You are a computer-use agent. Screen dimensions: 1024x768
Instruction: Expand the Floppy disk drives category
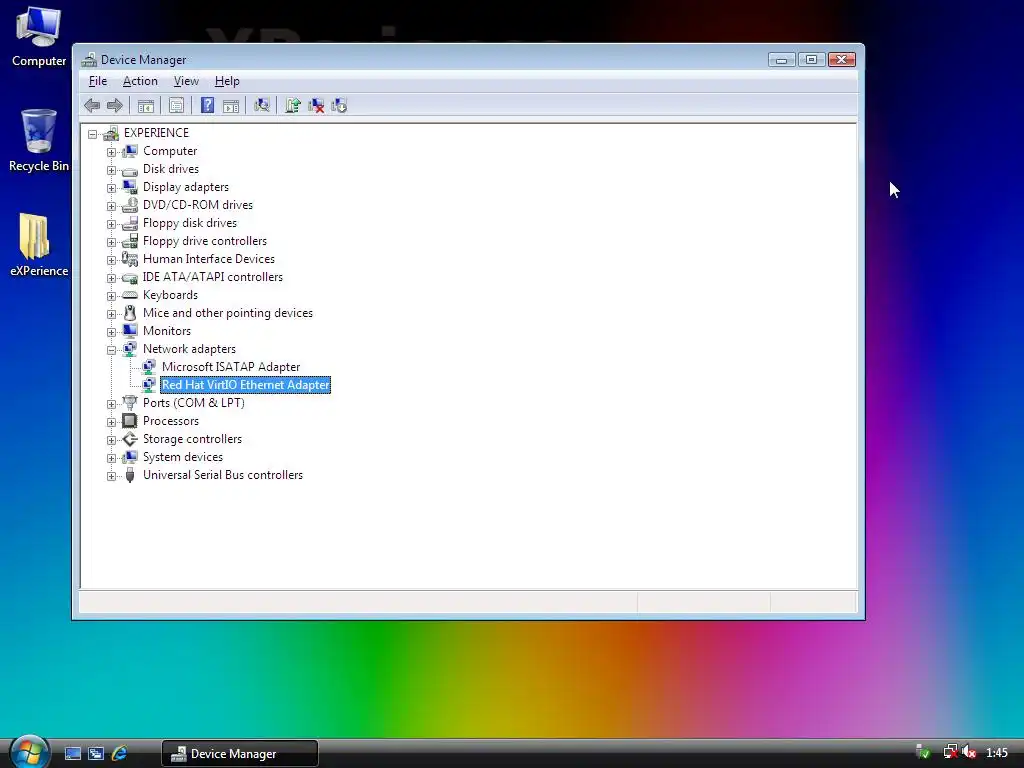click(112, 224)
